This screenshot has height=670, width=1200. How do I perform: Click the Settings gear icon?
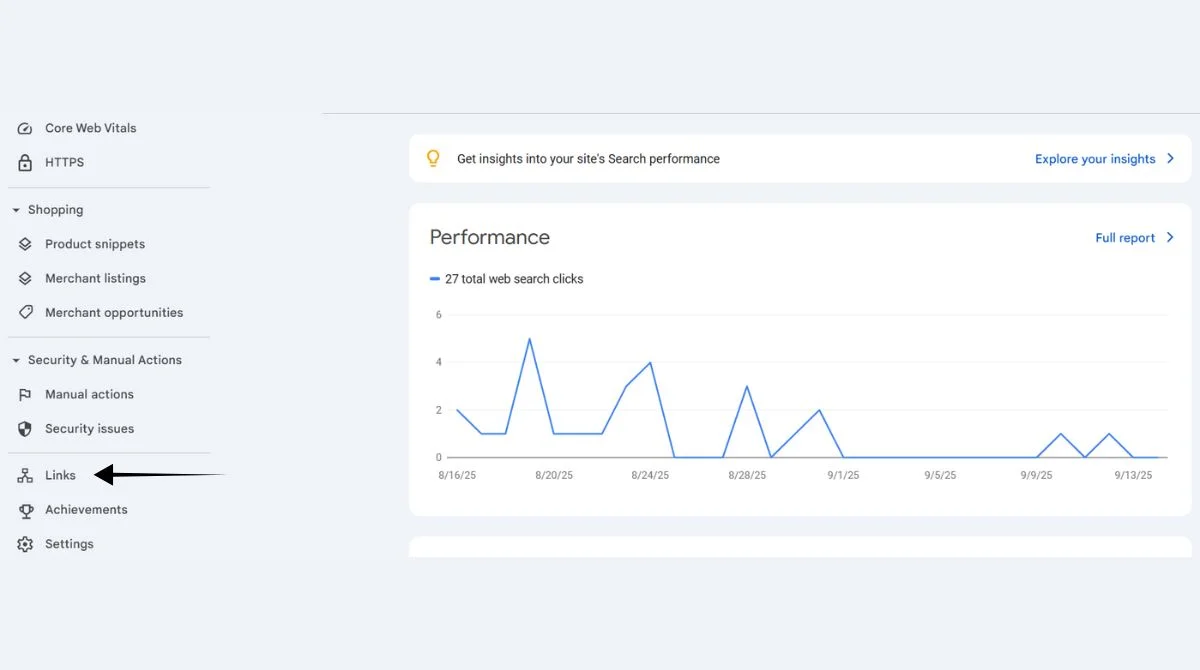coord(25,544)
